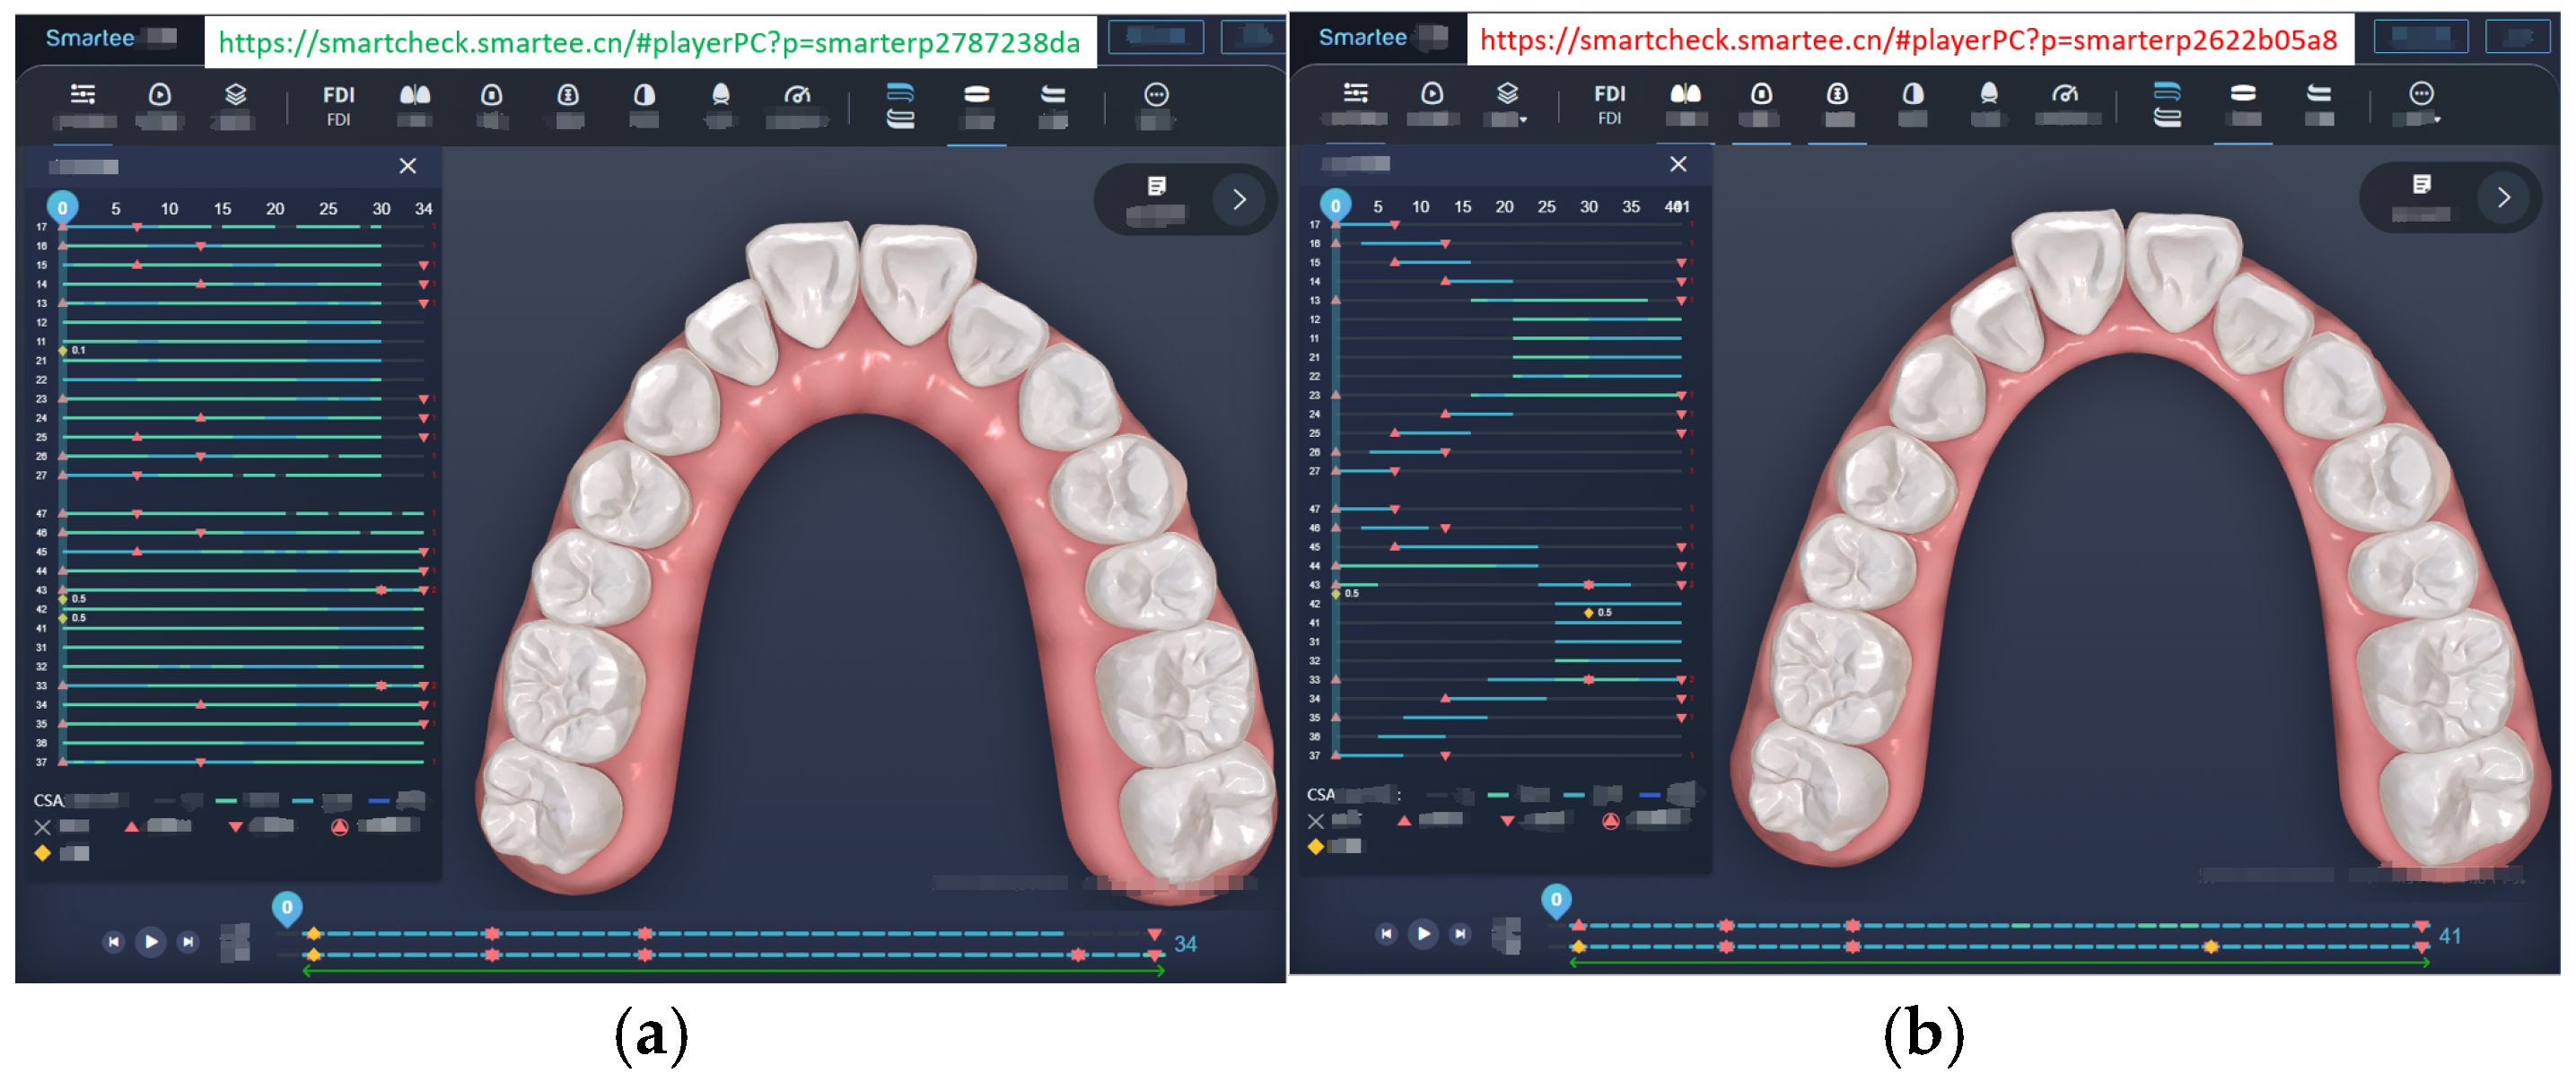2576x1082 pixels.
Task: Click the right window URL ending 2622b05a8
Action: coord(1908,40)
